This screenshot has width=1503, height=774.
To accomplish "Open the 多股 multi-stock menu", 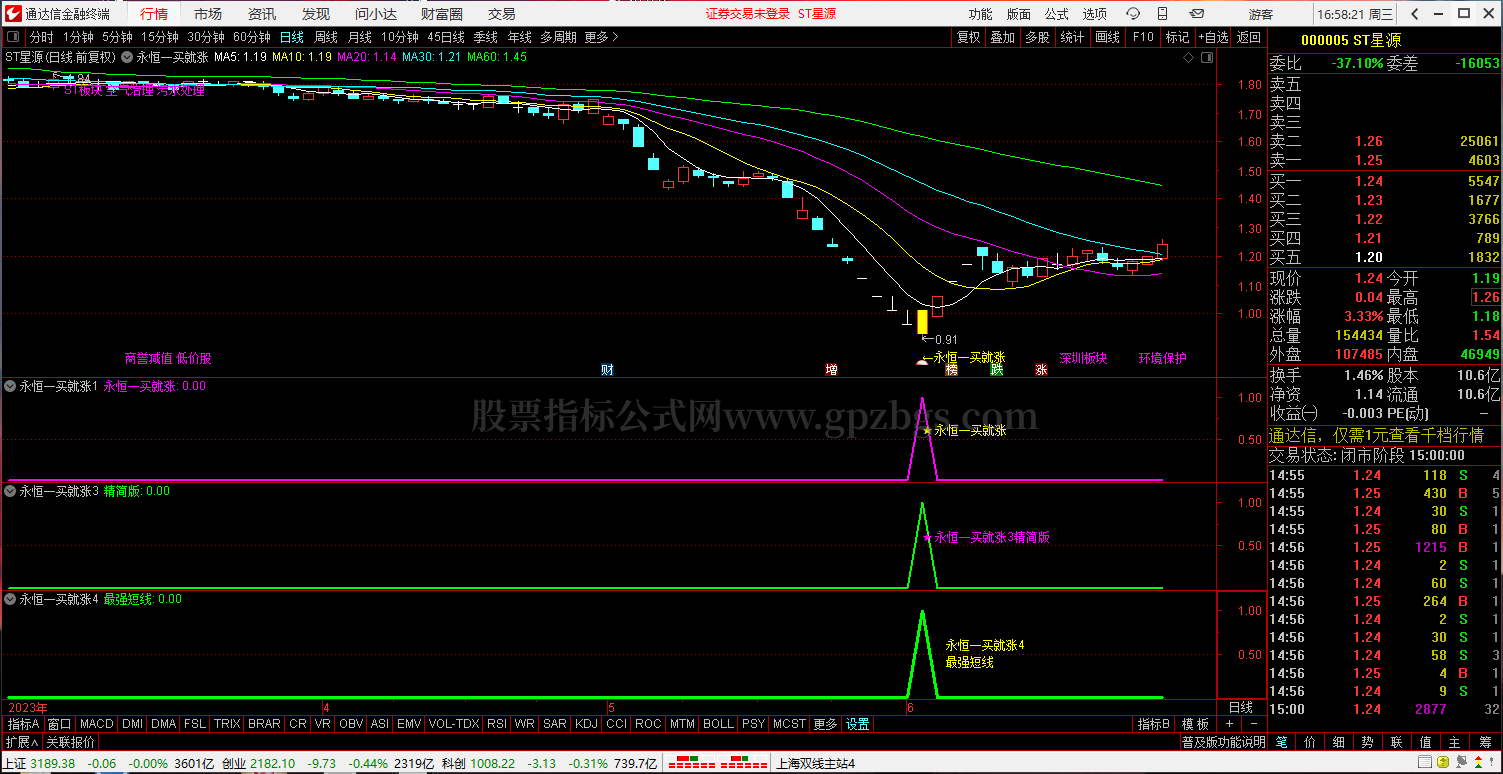I will pyautogui.click(x=1037, y=37).
